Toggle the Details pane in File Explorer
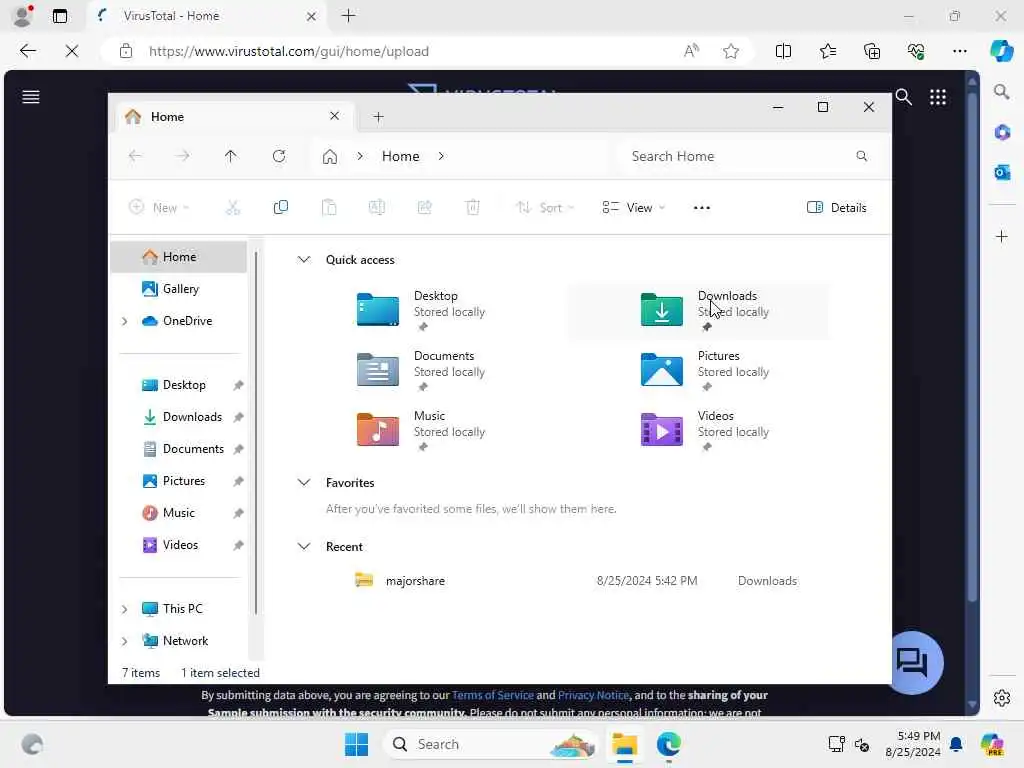The image size is (1024, 768). click(x=837, y=208)
